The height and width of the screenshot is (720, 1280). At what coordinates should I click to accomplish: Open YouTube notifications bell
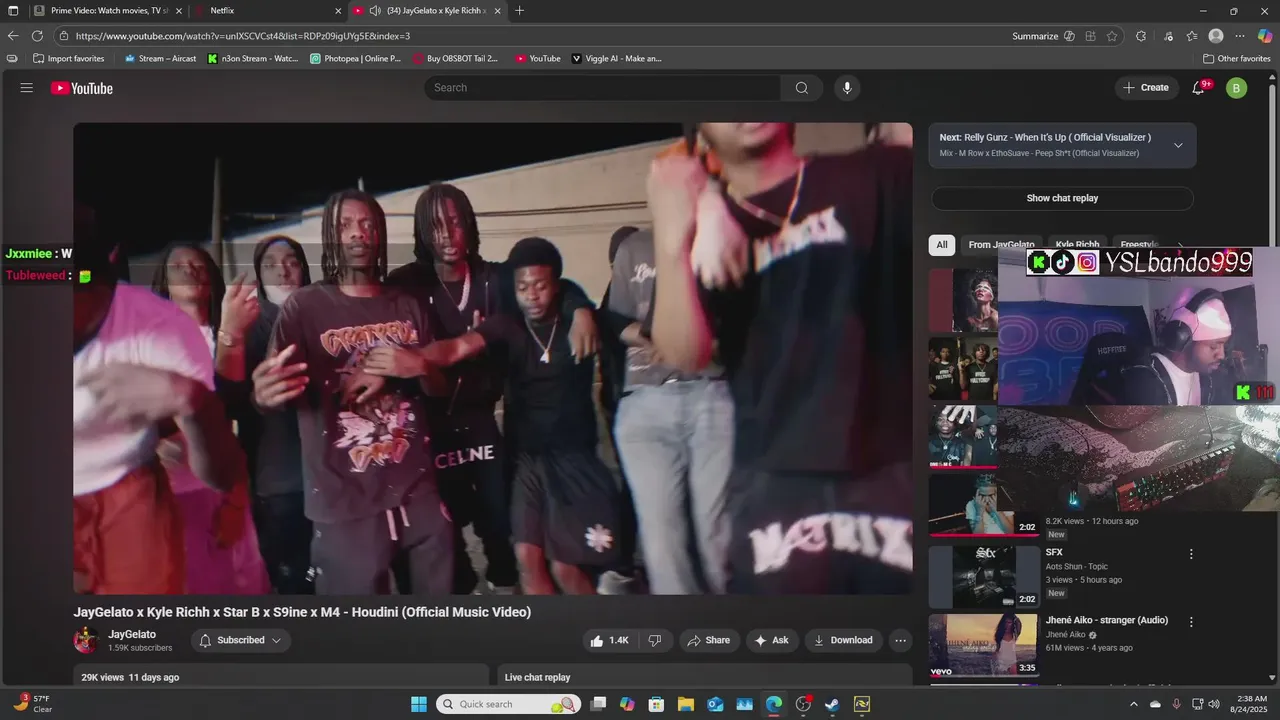tap(1198, 88)
